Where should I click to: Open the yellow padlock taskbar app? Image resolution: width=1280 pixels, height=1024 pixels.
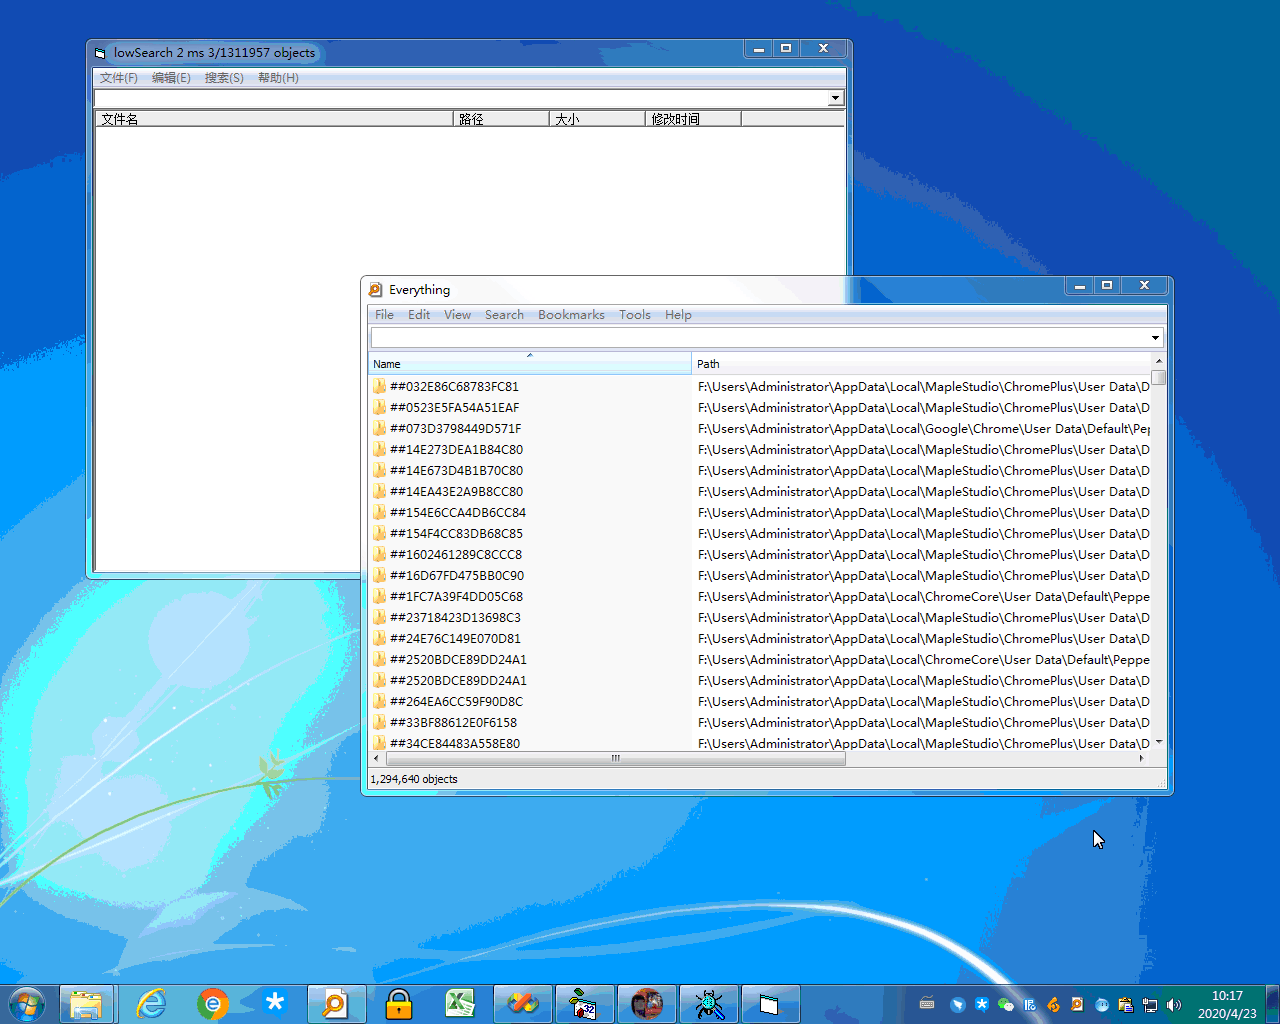[x=399, y=1004]
